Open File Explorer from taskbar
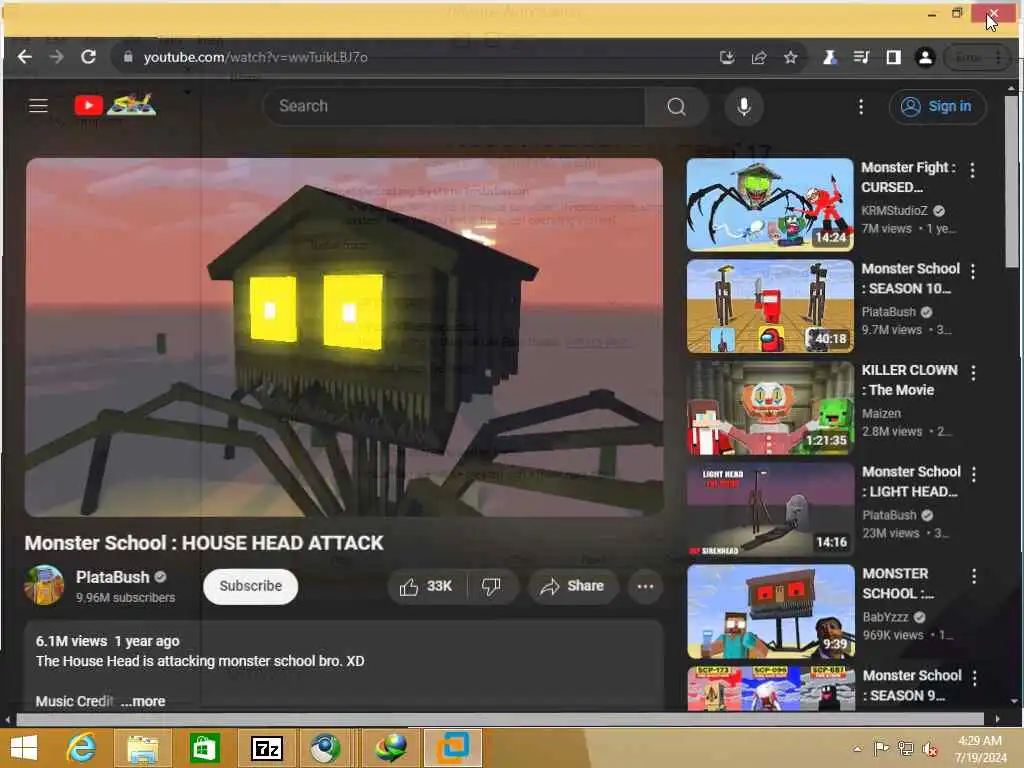Screen dimensions: 1024x768 (143, 748)
